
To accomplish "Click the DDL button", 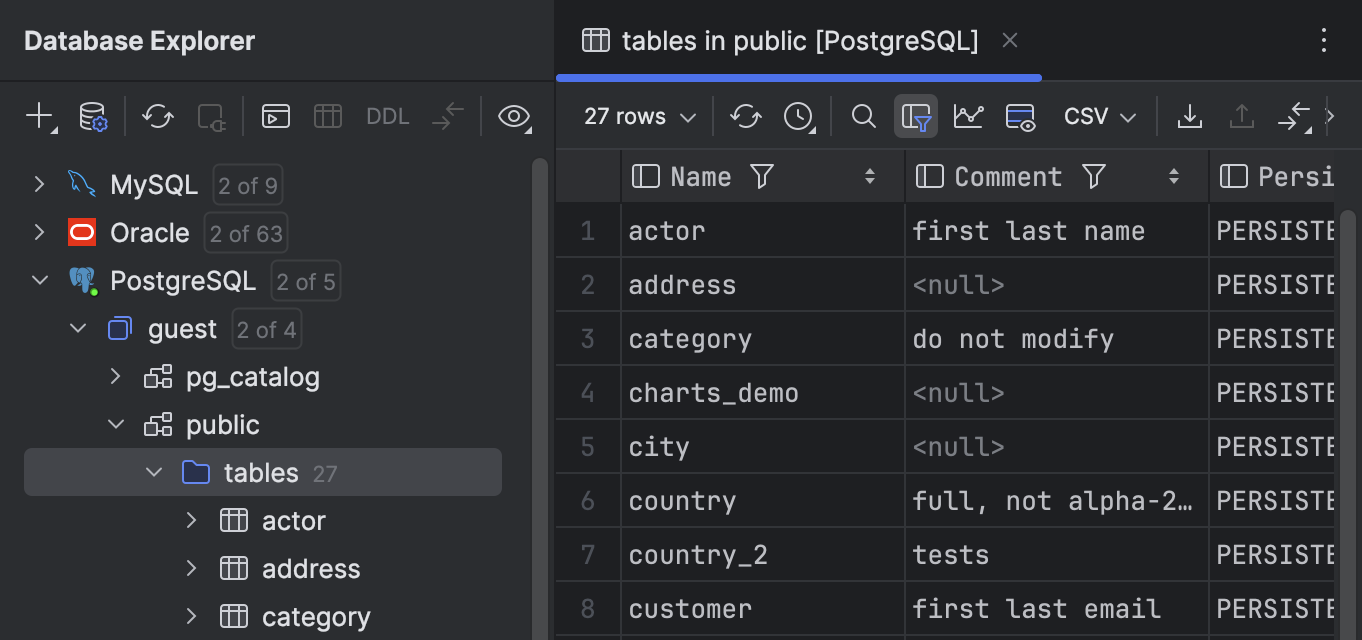I will point(388,116).
